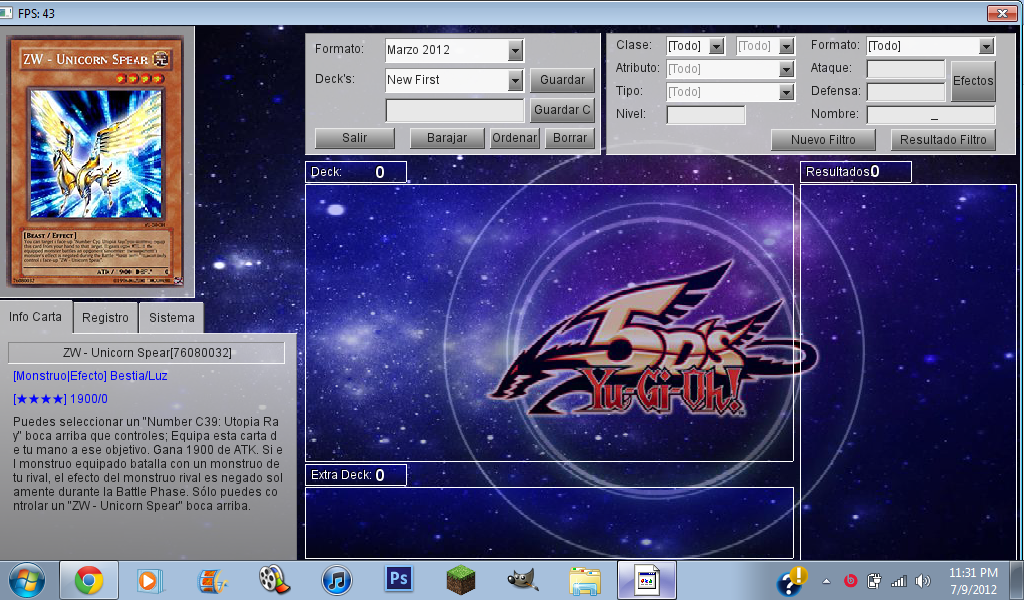The image size is (1024, 600).
Task: Click the text [Monstruo|Efecto] Bestia/Luz
Action: 90,376
